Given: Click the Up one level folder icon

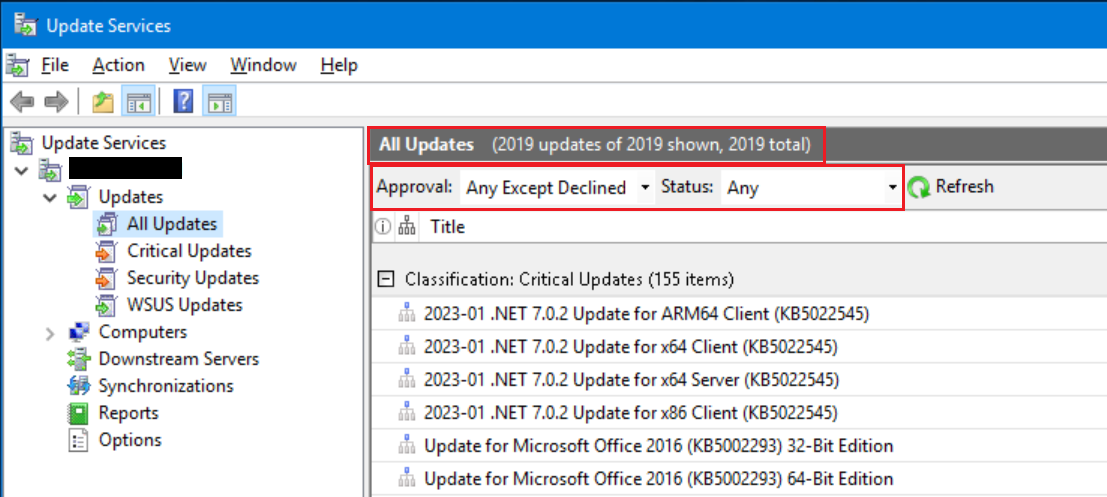Looking at the screenshot, I should coord(103,102).
